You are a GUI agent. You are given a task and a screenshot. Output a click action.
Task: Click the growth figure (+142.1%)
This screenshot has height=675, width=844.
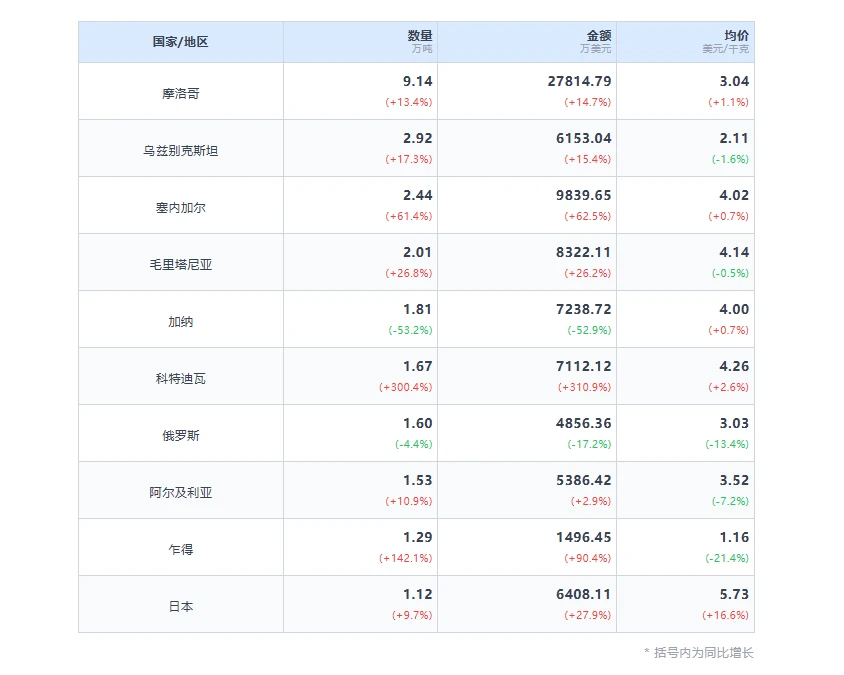click(x=405, y=559)
